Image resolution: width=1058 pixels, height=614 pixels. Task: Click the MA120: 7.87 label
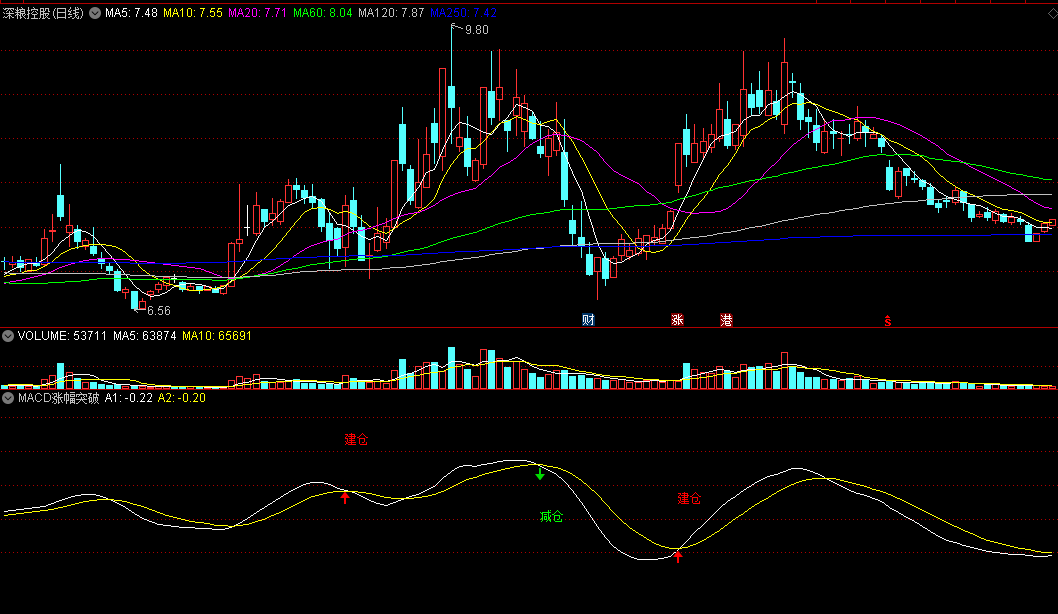coord(391,13)
